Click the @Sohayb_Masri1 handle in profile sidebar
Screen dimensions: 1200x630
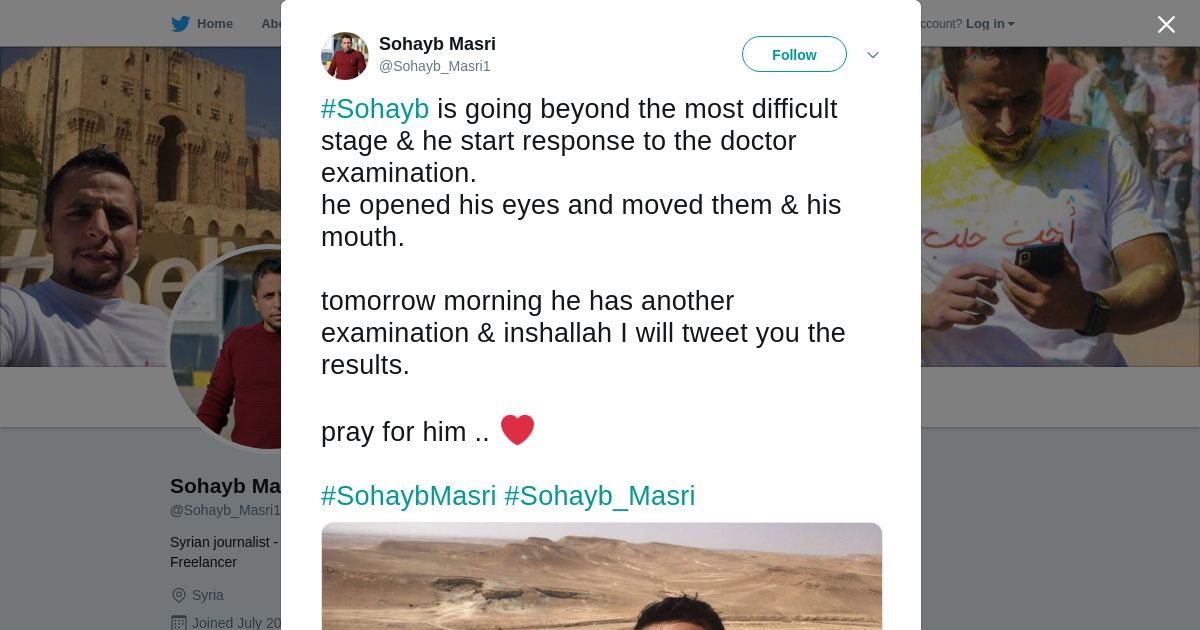[x=225, y=510]
